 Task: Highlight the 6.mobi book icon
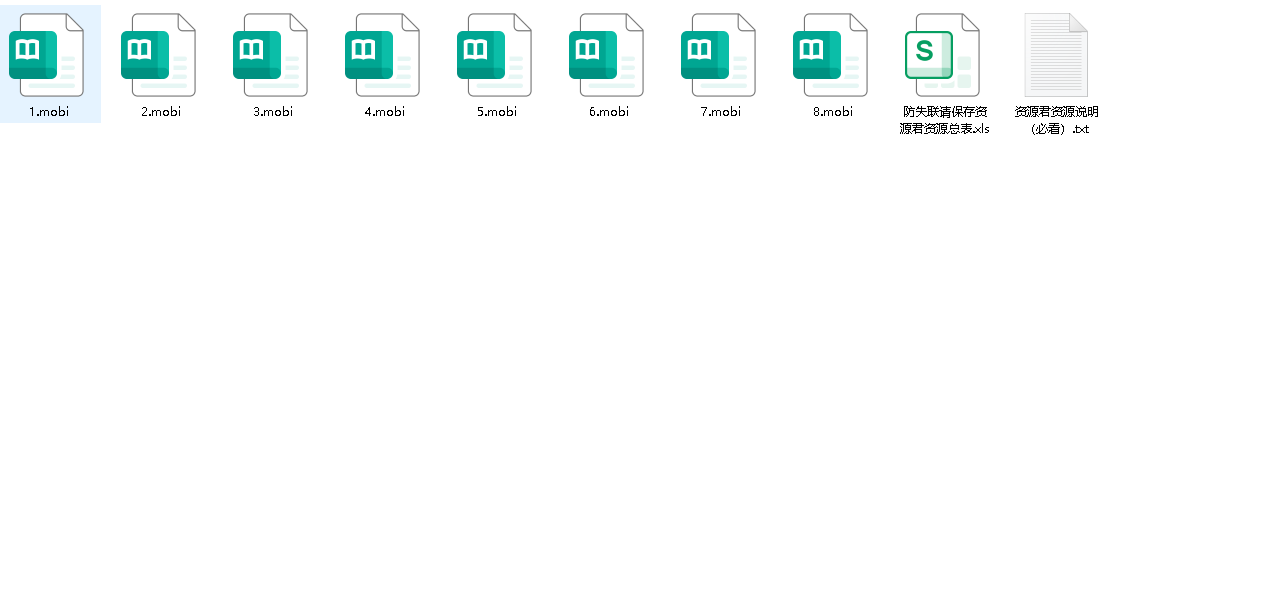click(x=607, y=55)
